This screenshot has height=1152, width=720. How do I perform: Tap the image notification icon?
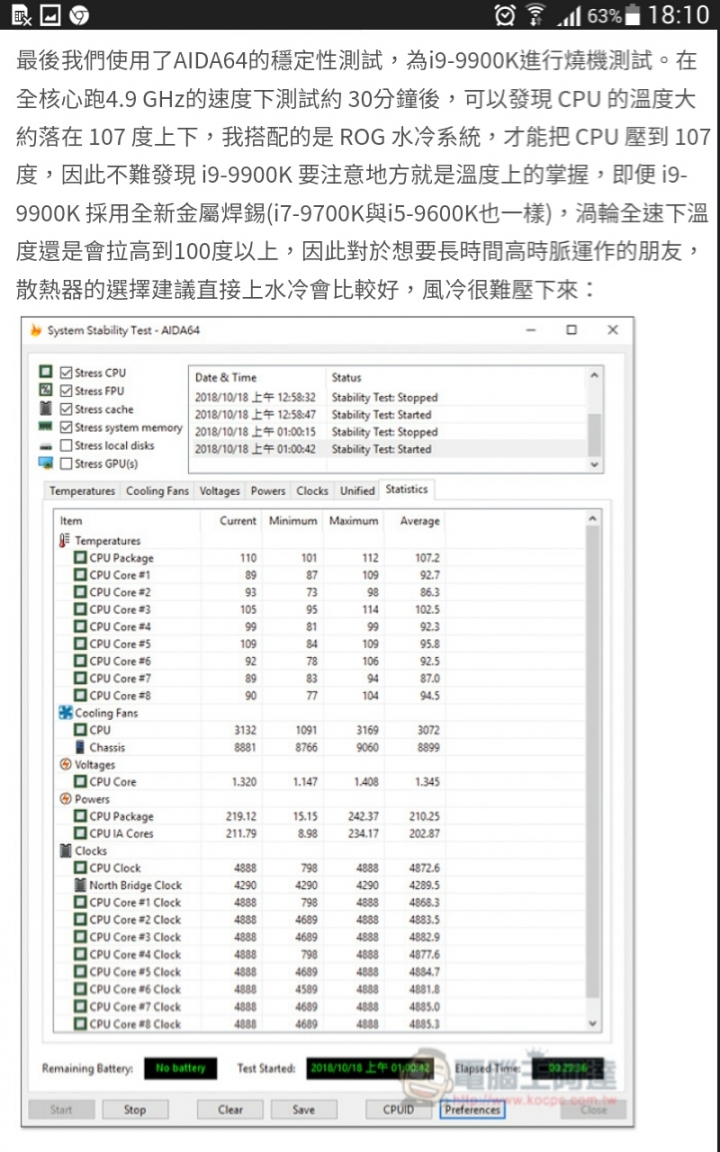[50, 15]
